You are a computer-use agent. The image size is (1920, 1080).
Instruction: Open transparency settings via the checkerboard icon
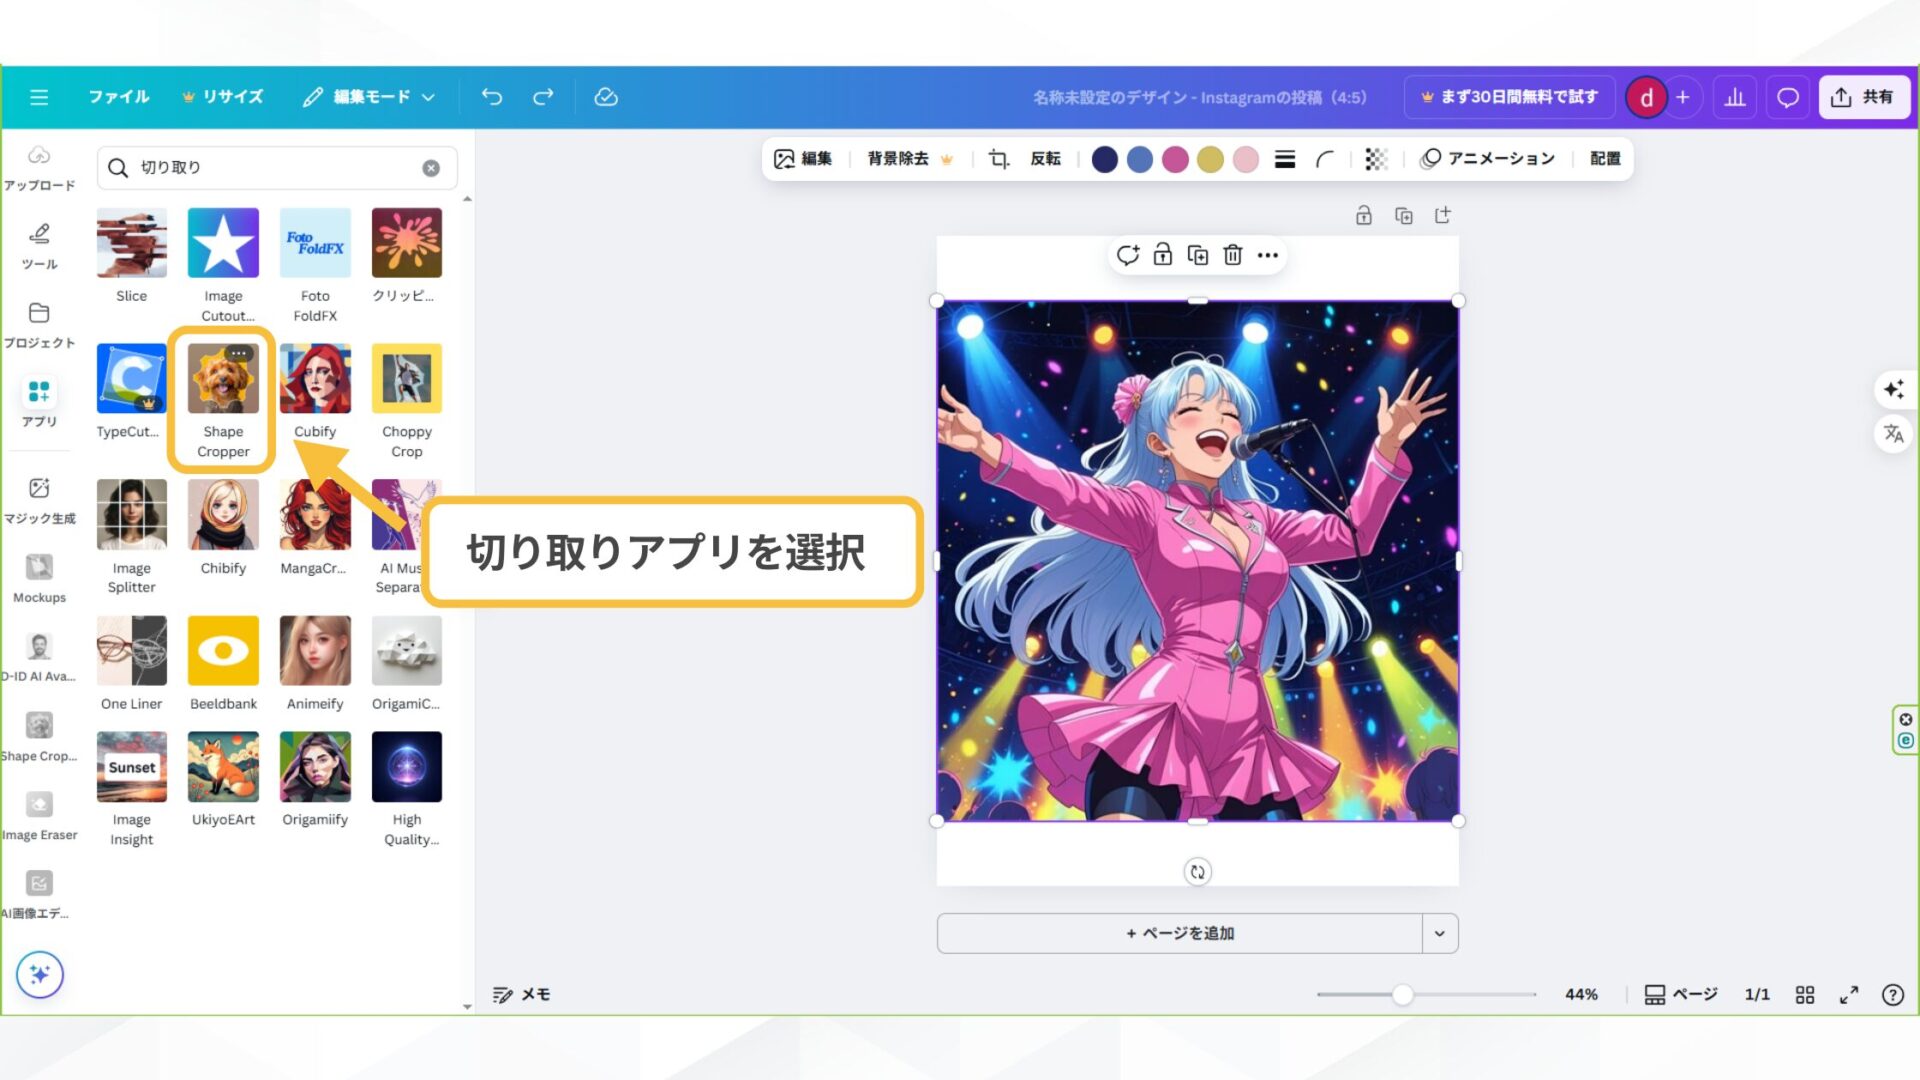point(1375,159)
